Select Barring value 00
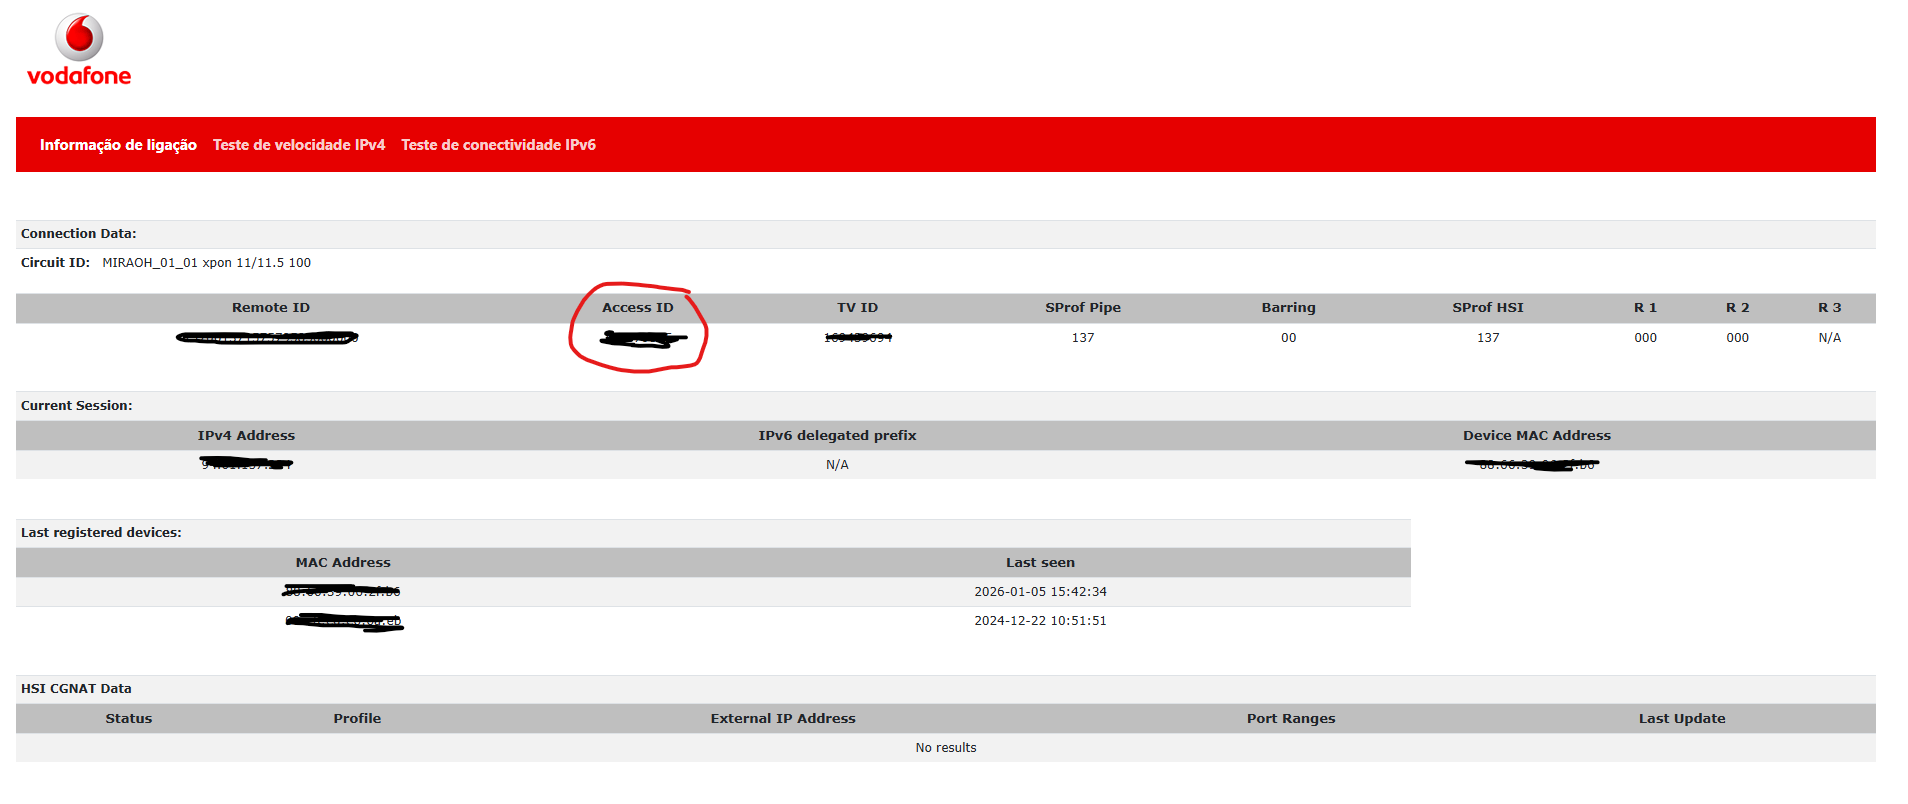 point(1288,338)
